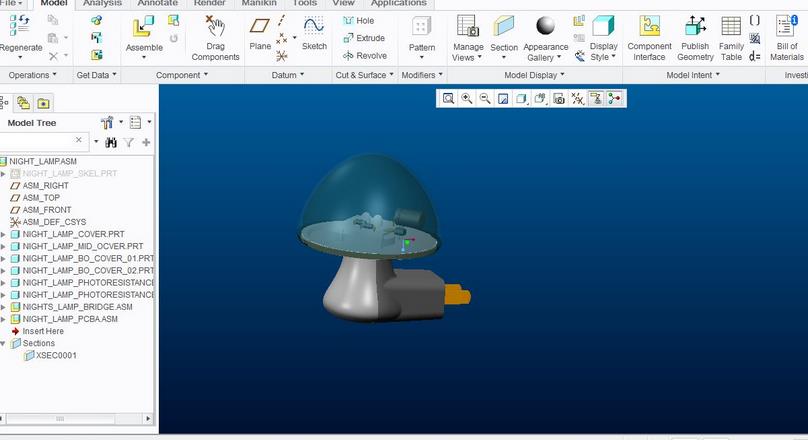Select NIGHT_LAMP_PCBA.ASM in the tree

(x=70, y=319)
